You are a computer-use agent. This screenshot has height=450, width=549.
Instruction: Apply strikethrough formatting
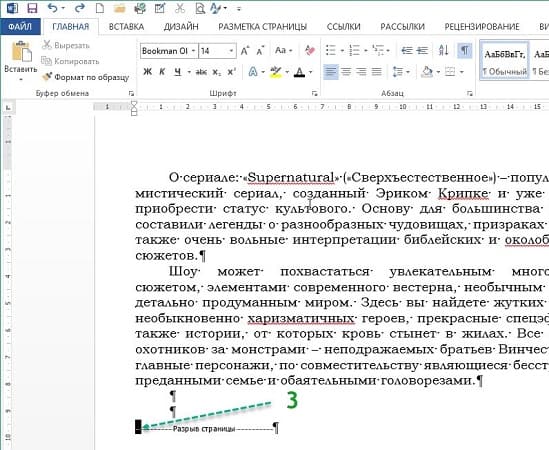pyautogui.click(x=201, y=72)
